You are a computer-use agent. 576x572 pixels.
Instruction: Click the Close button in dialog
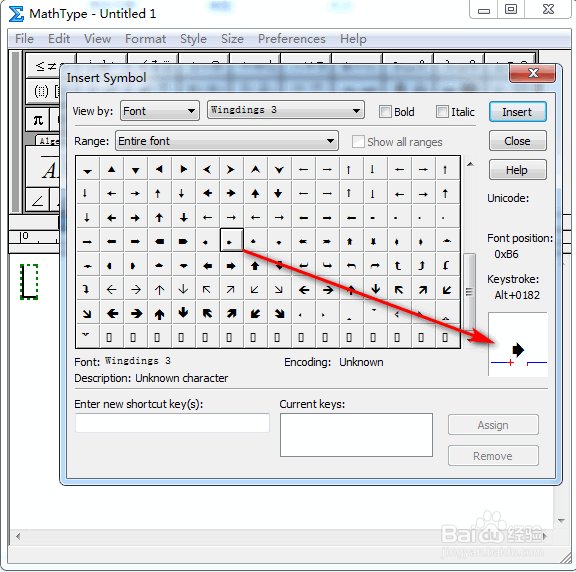pos(518,141)
